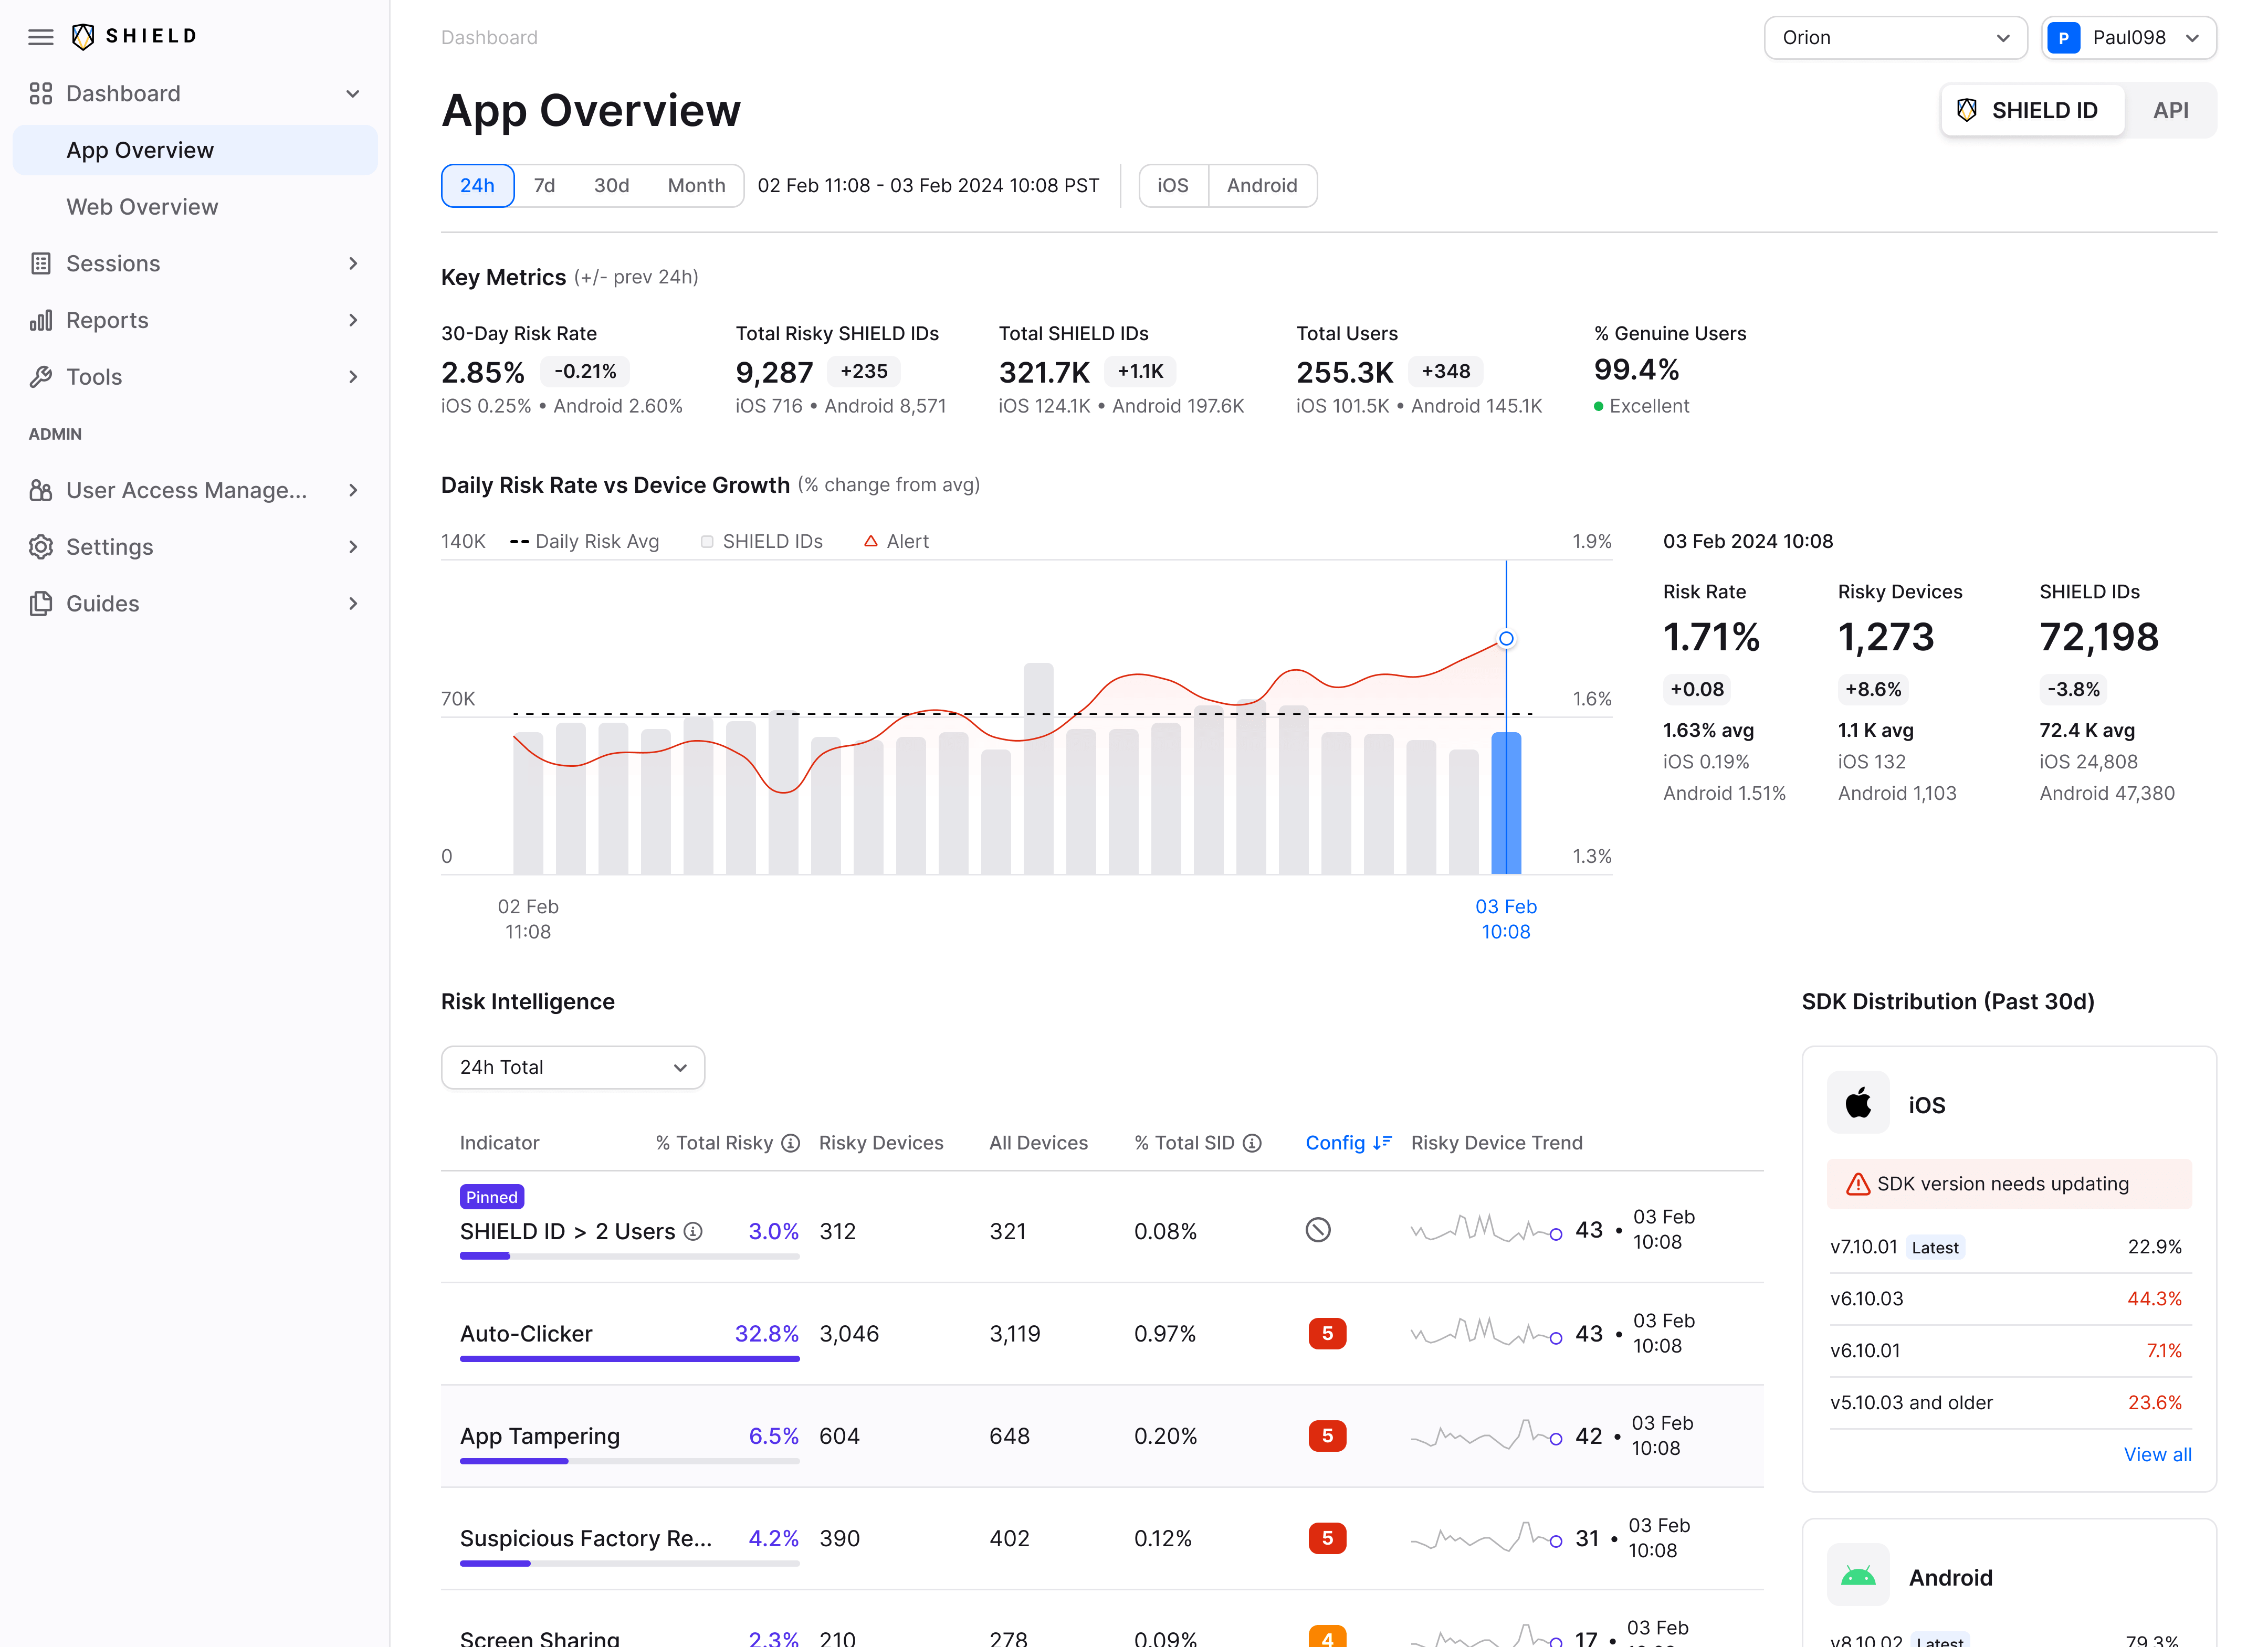Image resolution: width=2268 pixels, height=1647 pixels.
Task: Expand the Sessions sidebar section
Action: click(x=352, y=264)
